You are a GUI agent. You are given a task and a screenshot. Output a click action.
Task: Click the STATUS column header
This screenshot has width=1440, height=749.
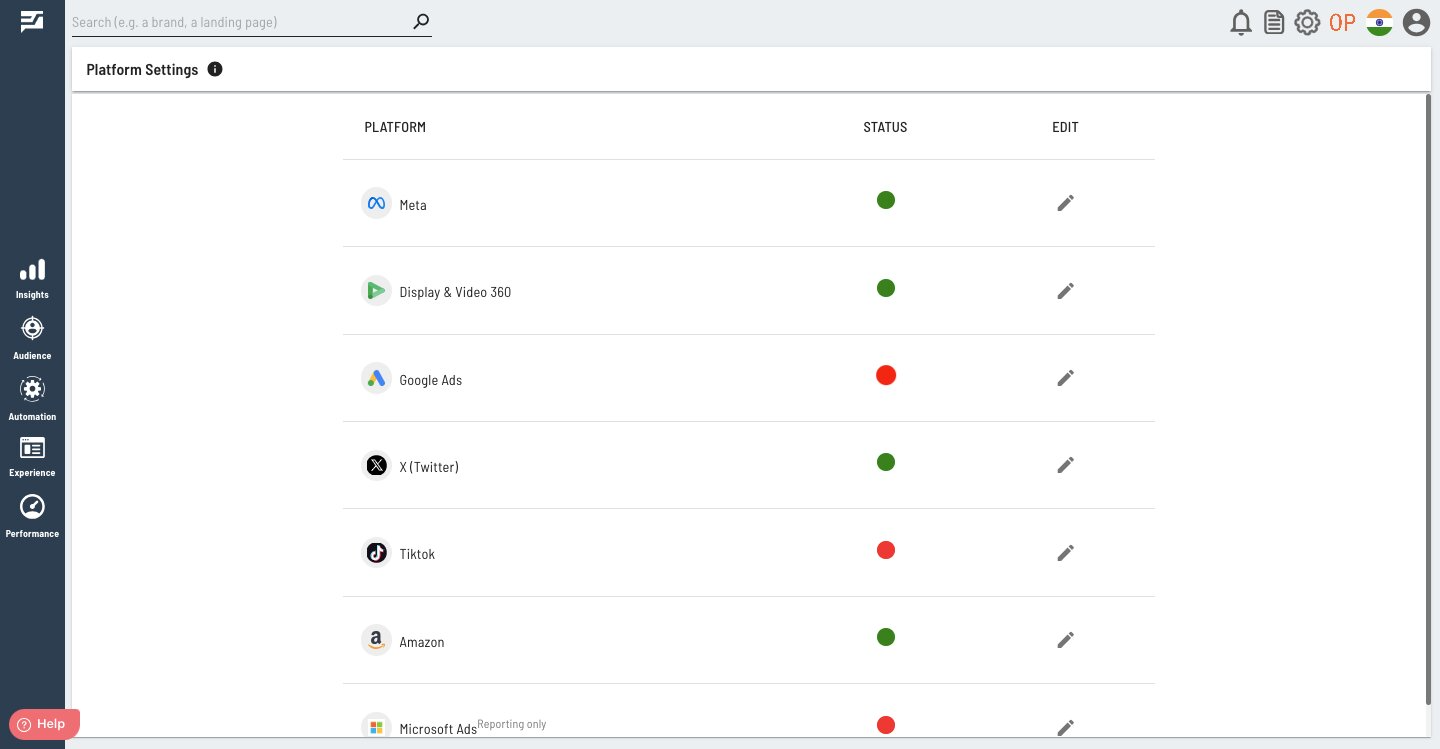click(885, 127)
